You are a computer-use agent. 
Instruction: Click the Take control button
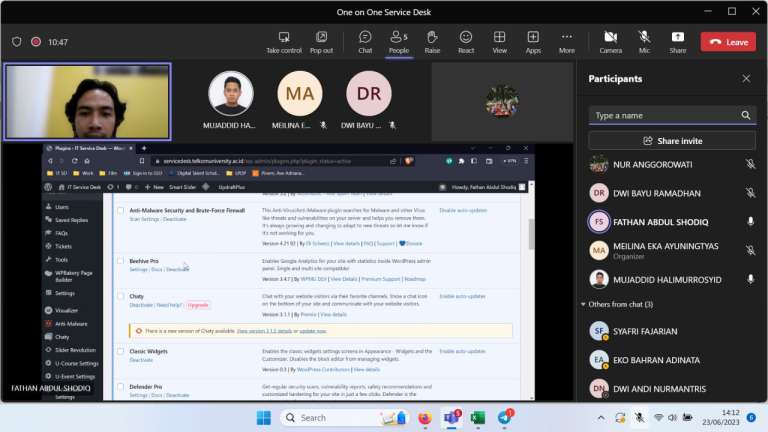284,42
